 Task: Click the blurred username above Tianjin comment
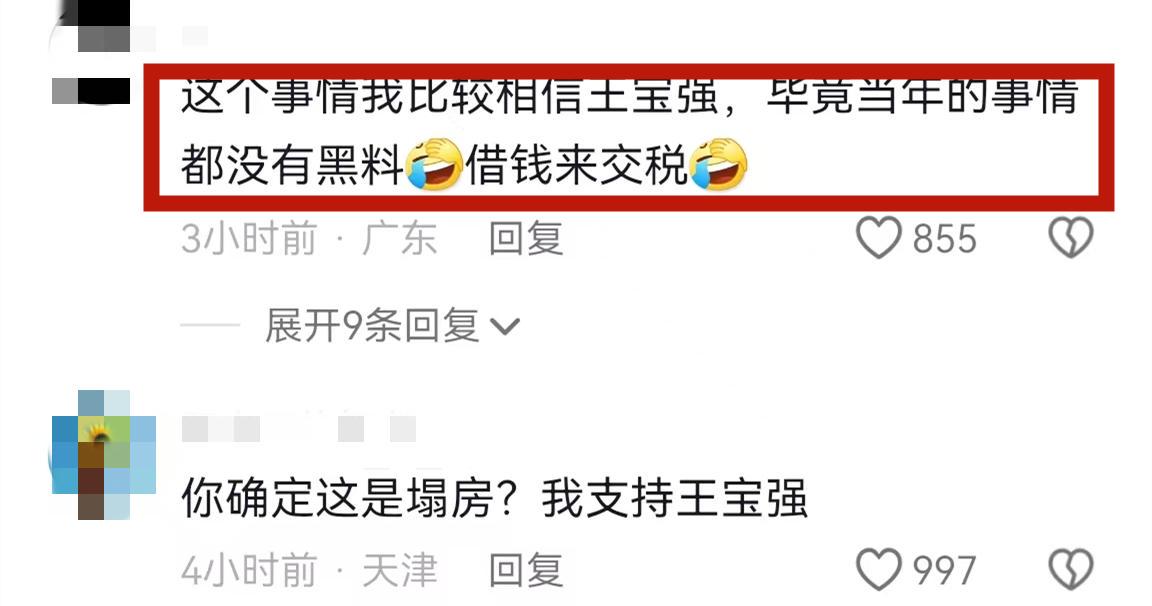tap(298, 428)
